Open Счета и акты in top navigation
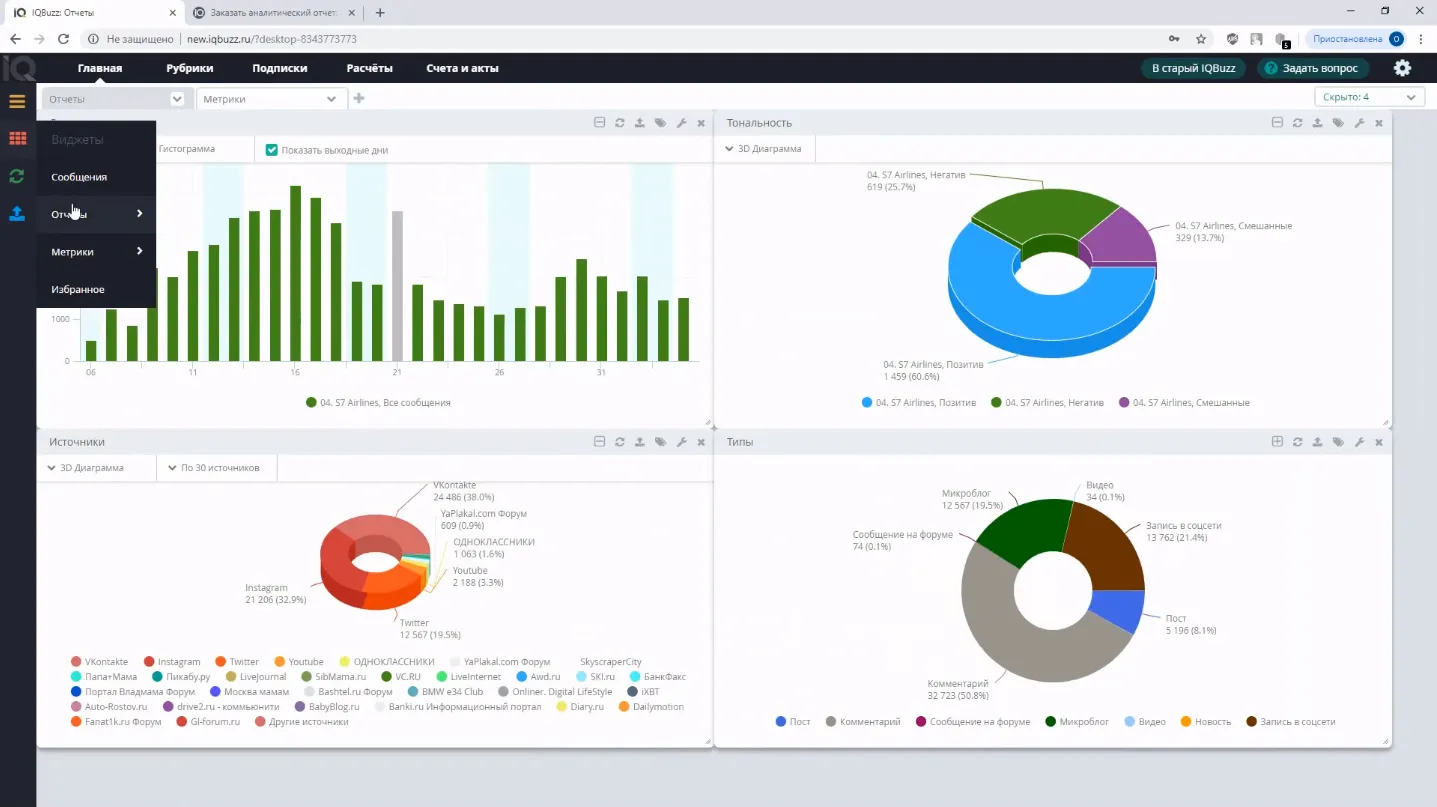Viewport: 1437px width, 807px height. click(462, 68)
